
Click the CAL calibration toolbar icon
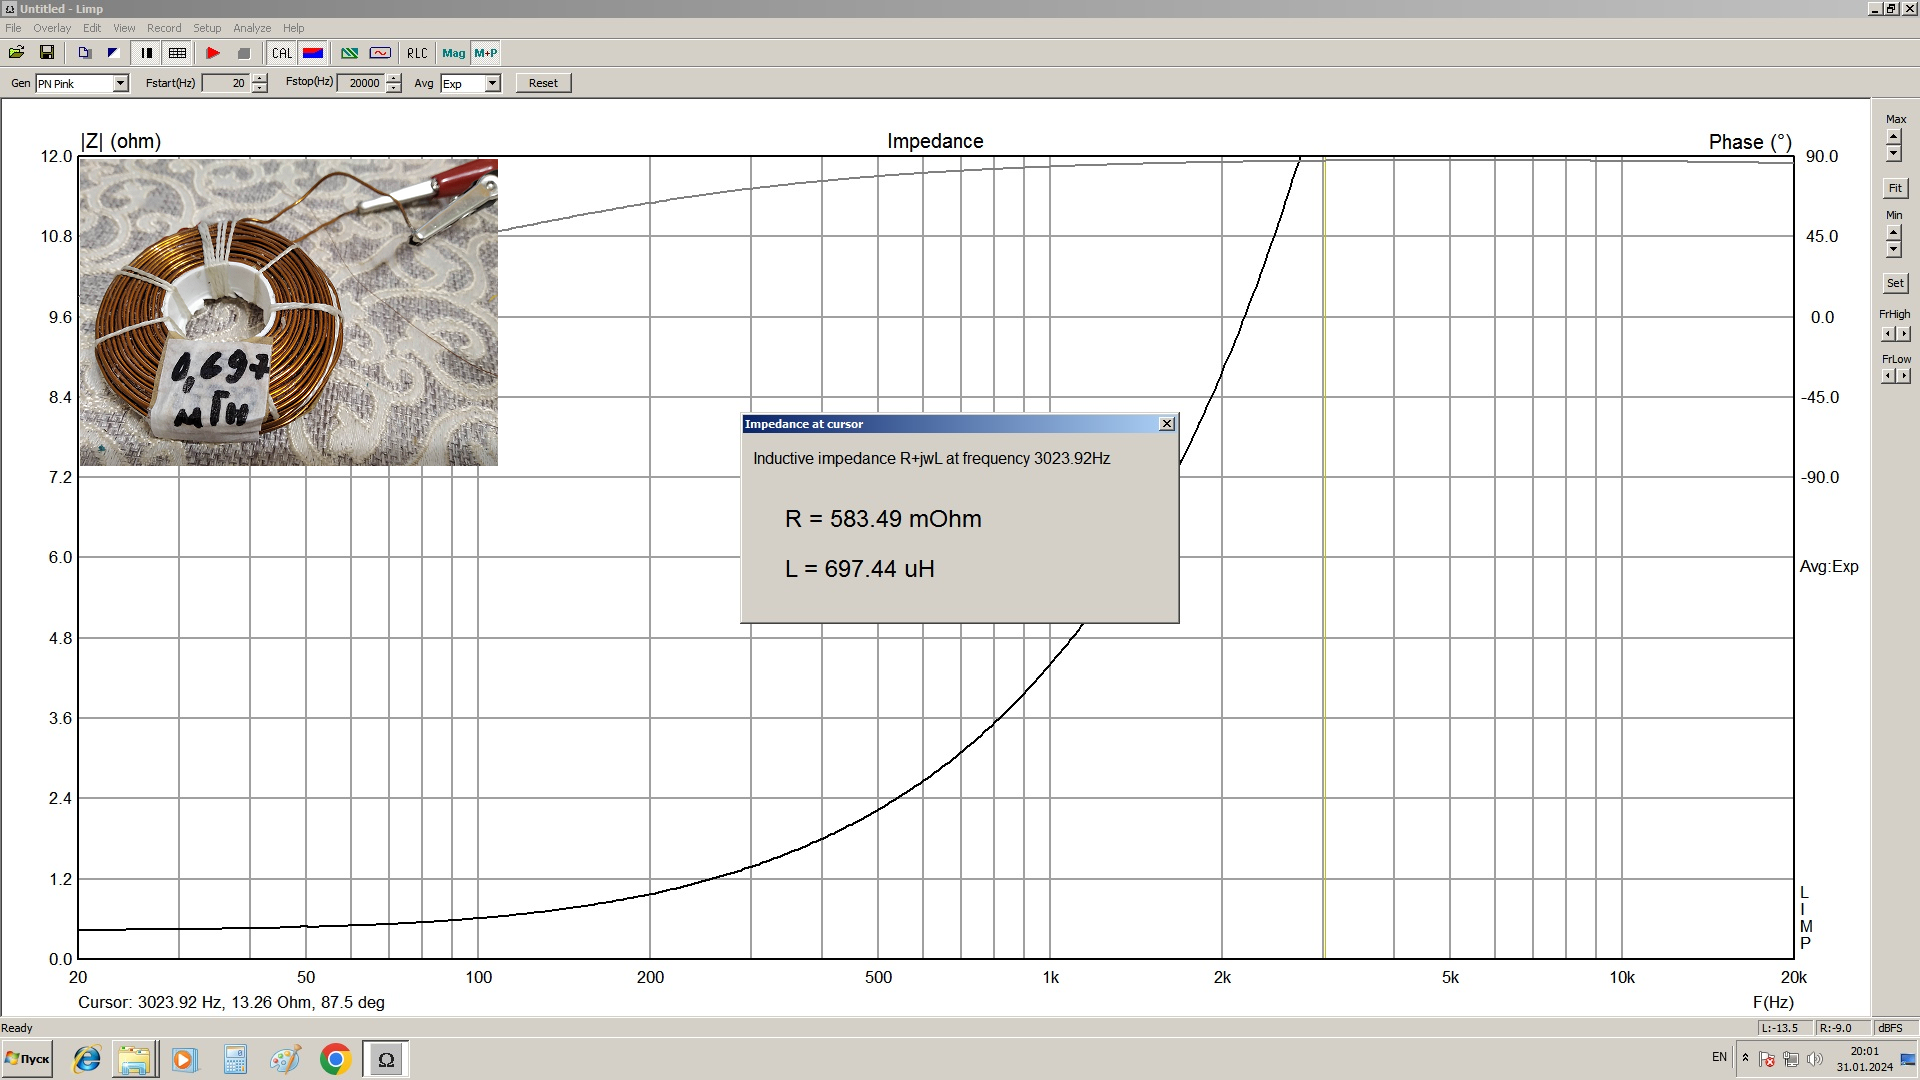pyautogui.click(x=282, y=53)
